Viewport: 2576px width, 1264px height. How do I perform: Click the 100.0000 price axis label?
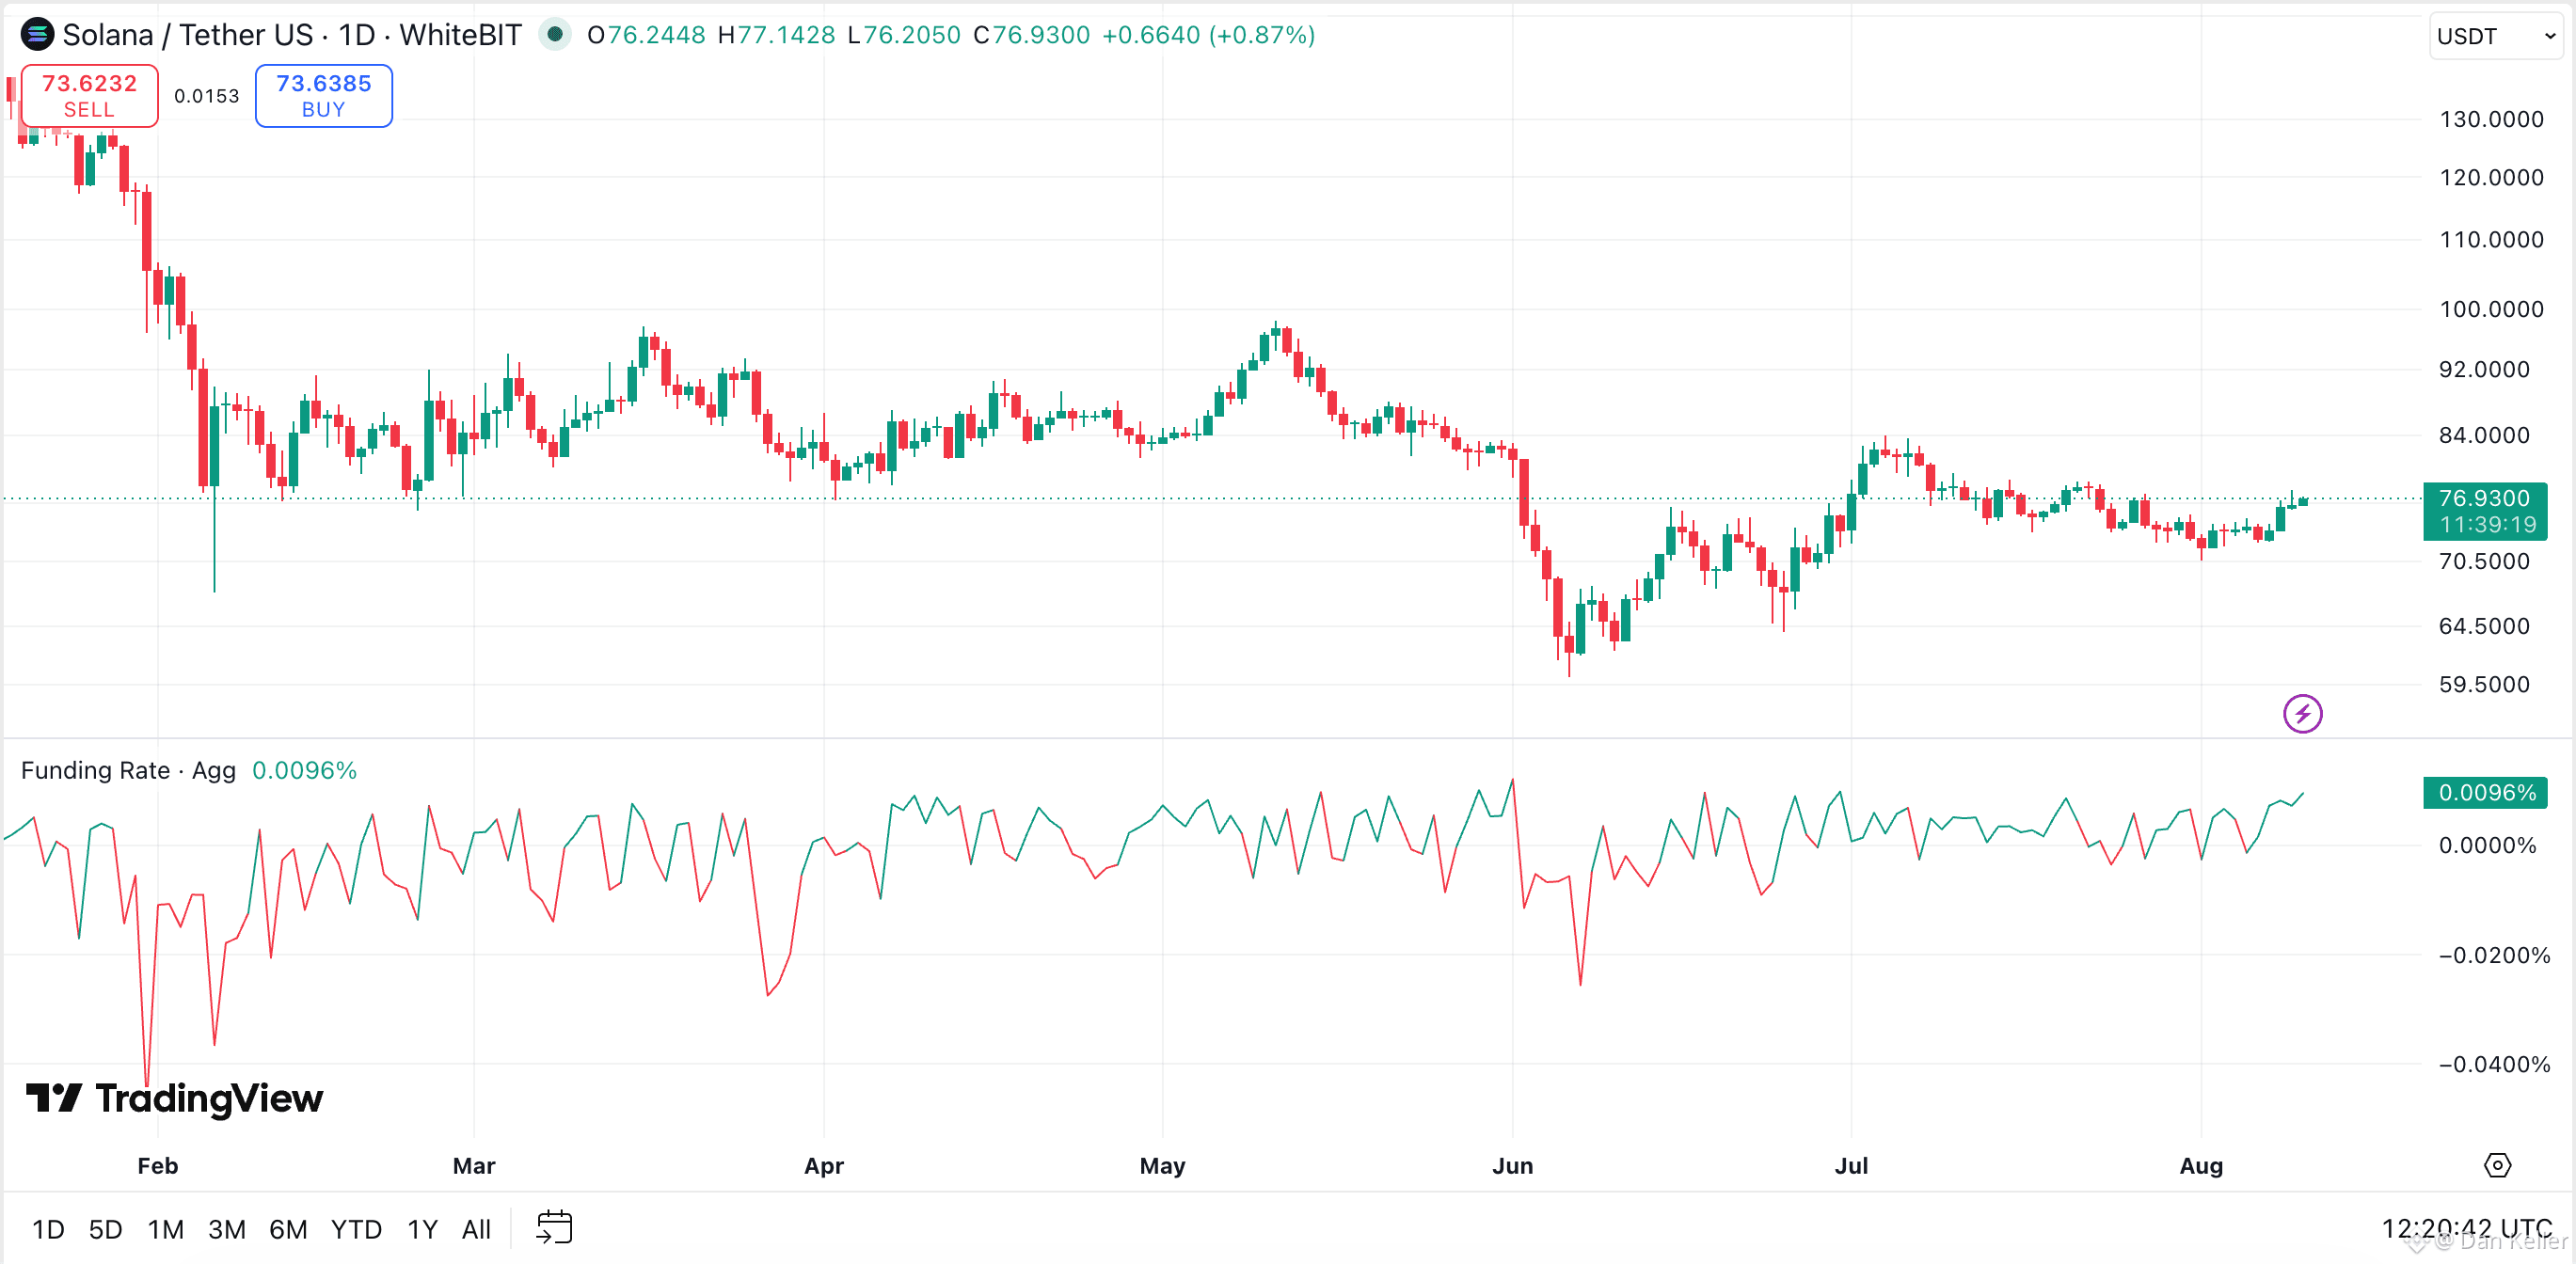coord(2491,309)
